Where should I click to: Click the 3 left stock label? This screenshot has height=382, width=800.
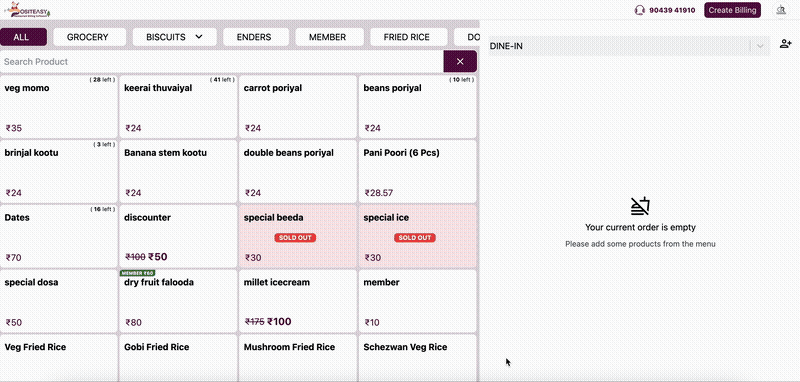pyautogui.click(x=104, y=144)
